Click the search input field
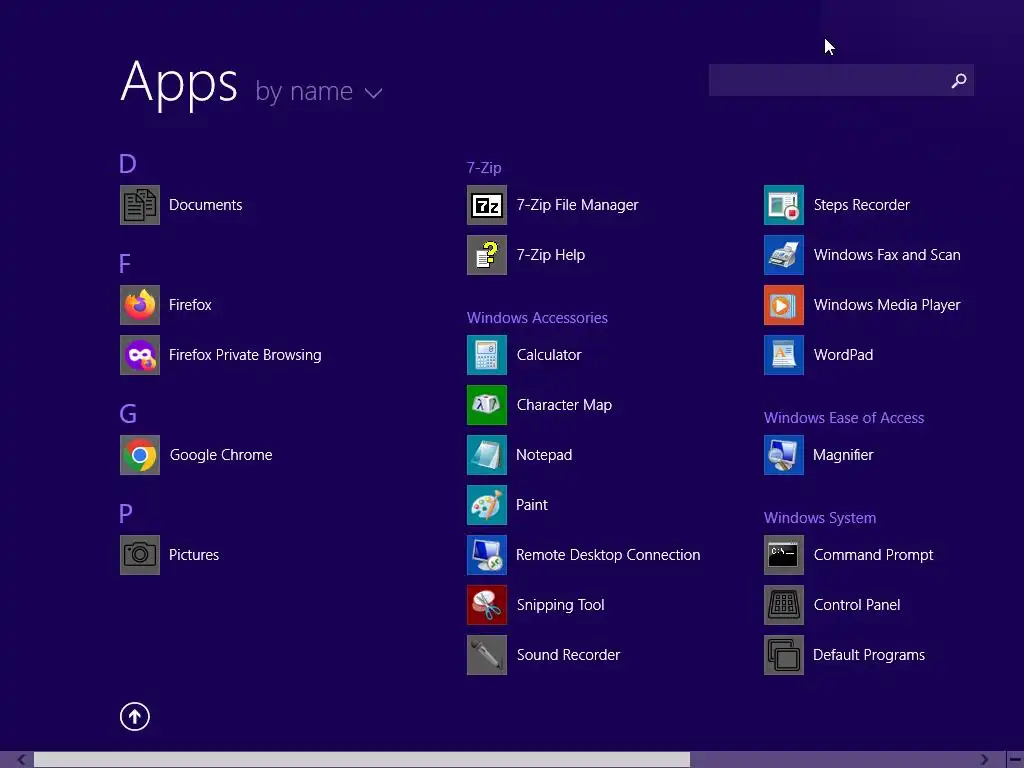Screen dimensions: 1024x768 point(841,80)
